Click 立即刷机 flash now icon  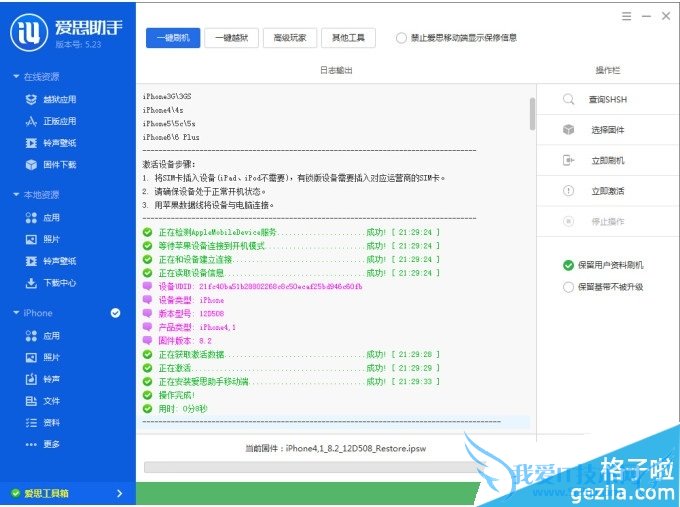(x=568, y=160)
